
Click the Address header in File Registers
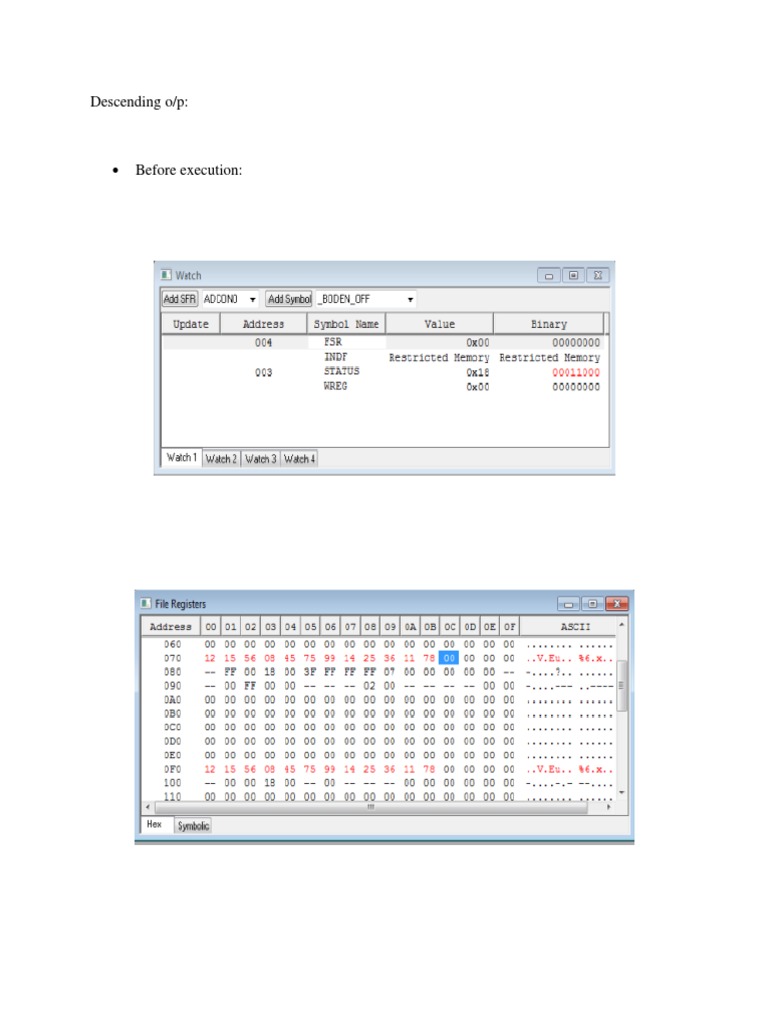[x=170, y=626]
